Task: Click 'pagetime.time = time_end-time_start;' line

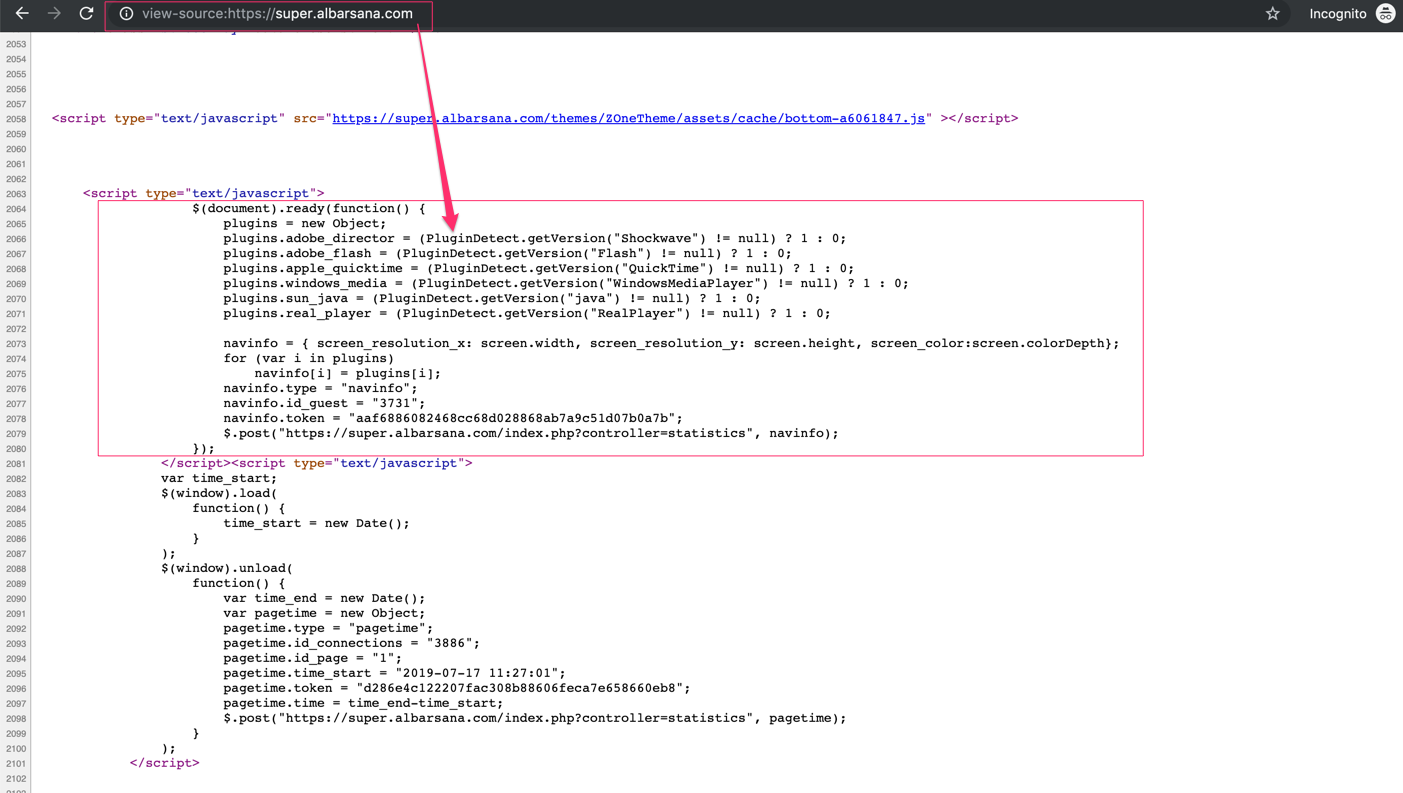Action: click(363, 703)
